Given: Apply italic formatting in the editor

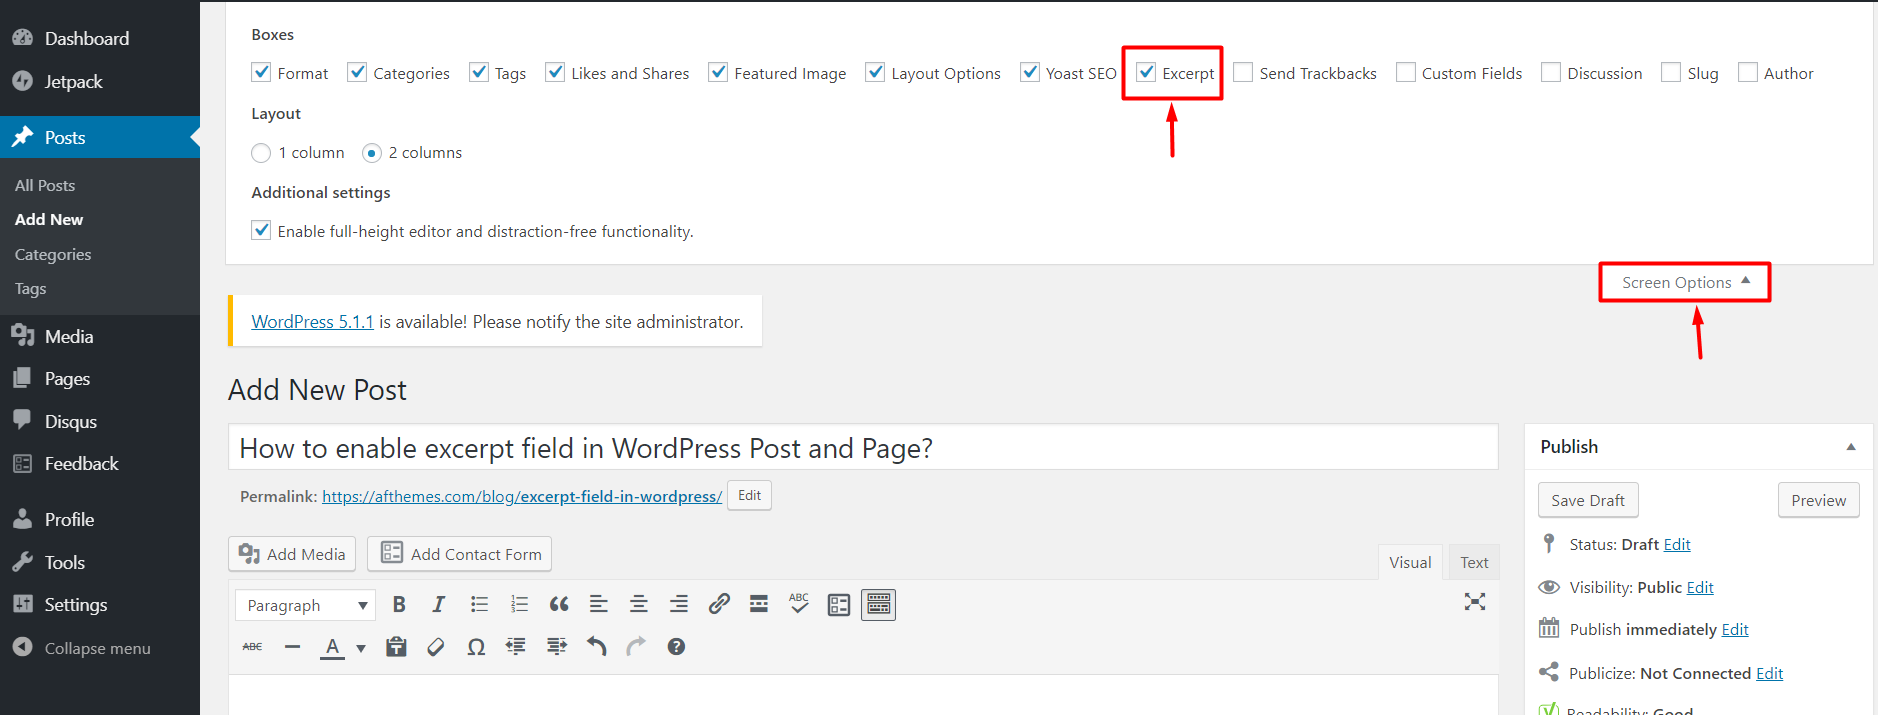Looking at the screenshot, I should (438, 604).
